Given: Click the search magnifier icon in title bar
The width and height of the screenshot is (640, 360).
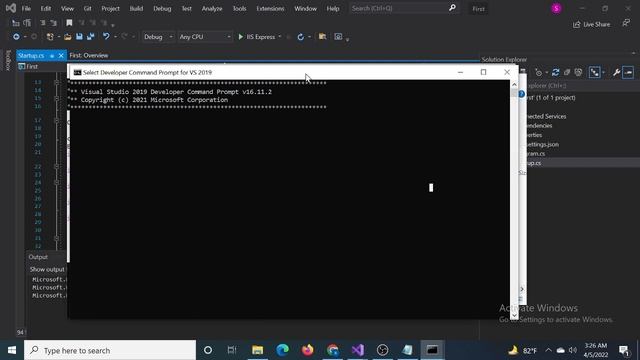Looking at the screenshot, I should pyautogui.click(x=452, y=8).
